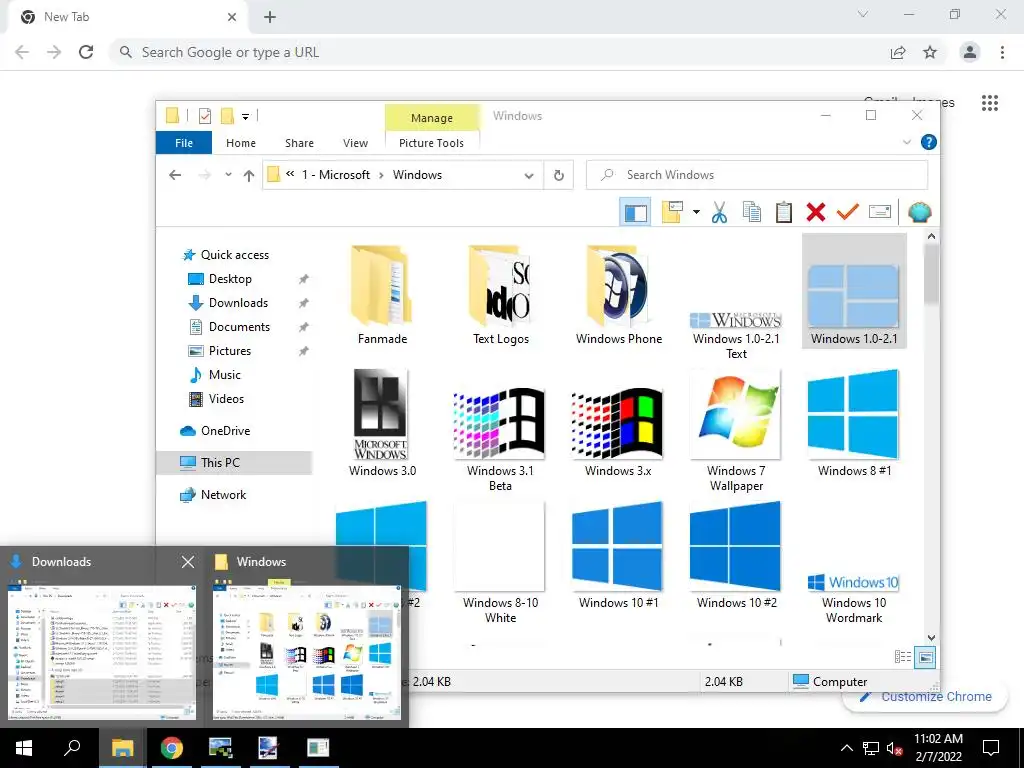Click the properties checkmark icon in Explorer title bar

click(205, 116)
